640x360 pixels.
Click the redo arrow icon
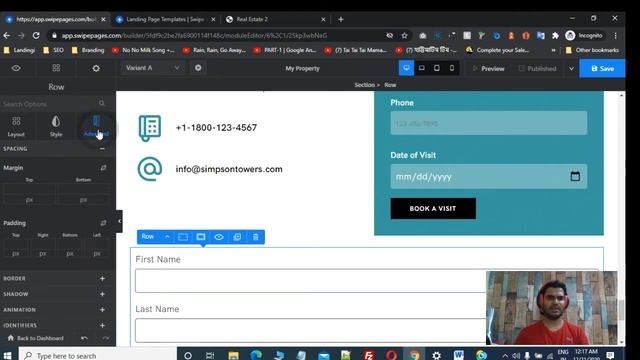[106, 338]
